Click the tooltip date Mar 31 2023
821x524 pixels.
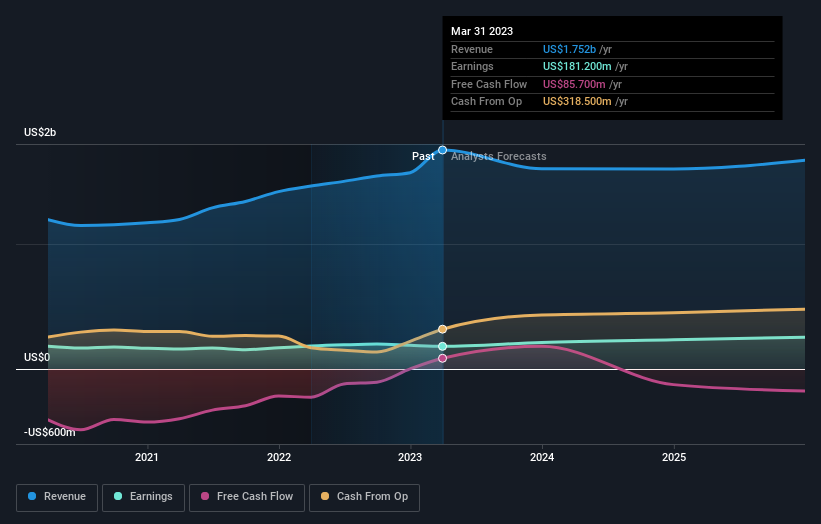point(482,31)
